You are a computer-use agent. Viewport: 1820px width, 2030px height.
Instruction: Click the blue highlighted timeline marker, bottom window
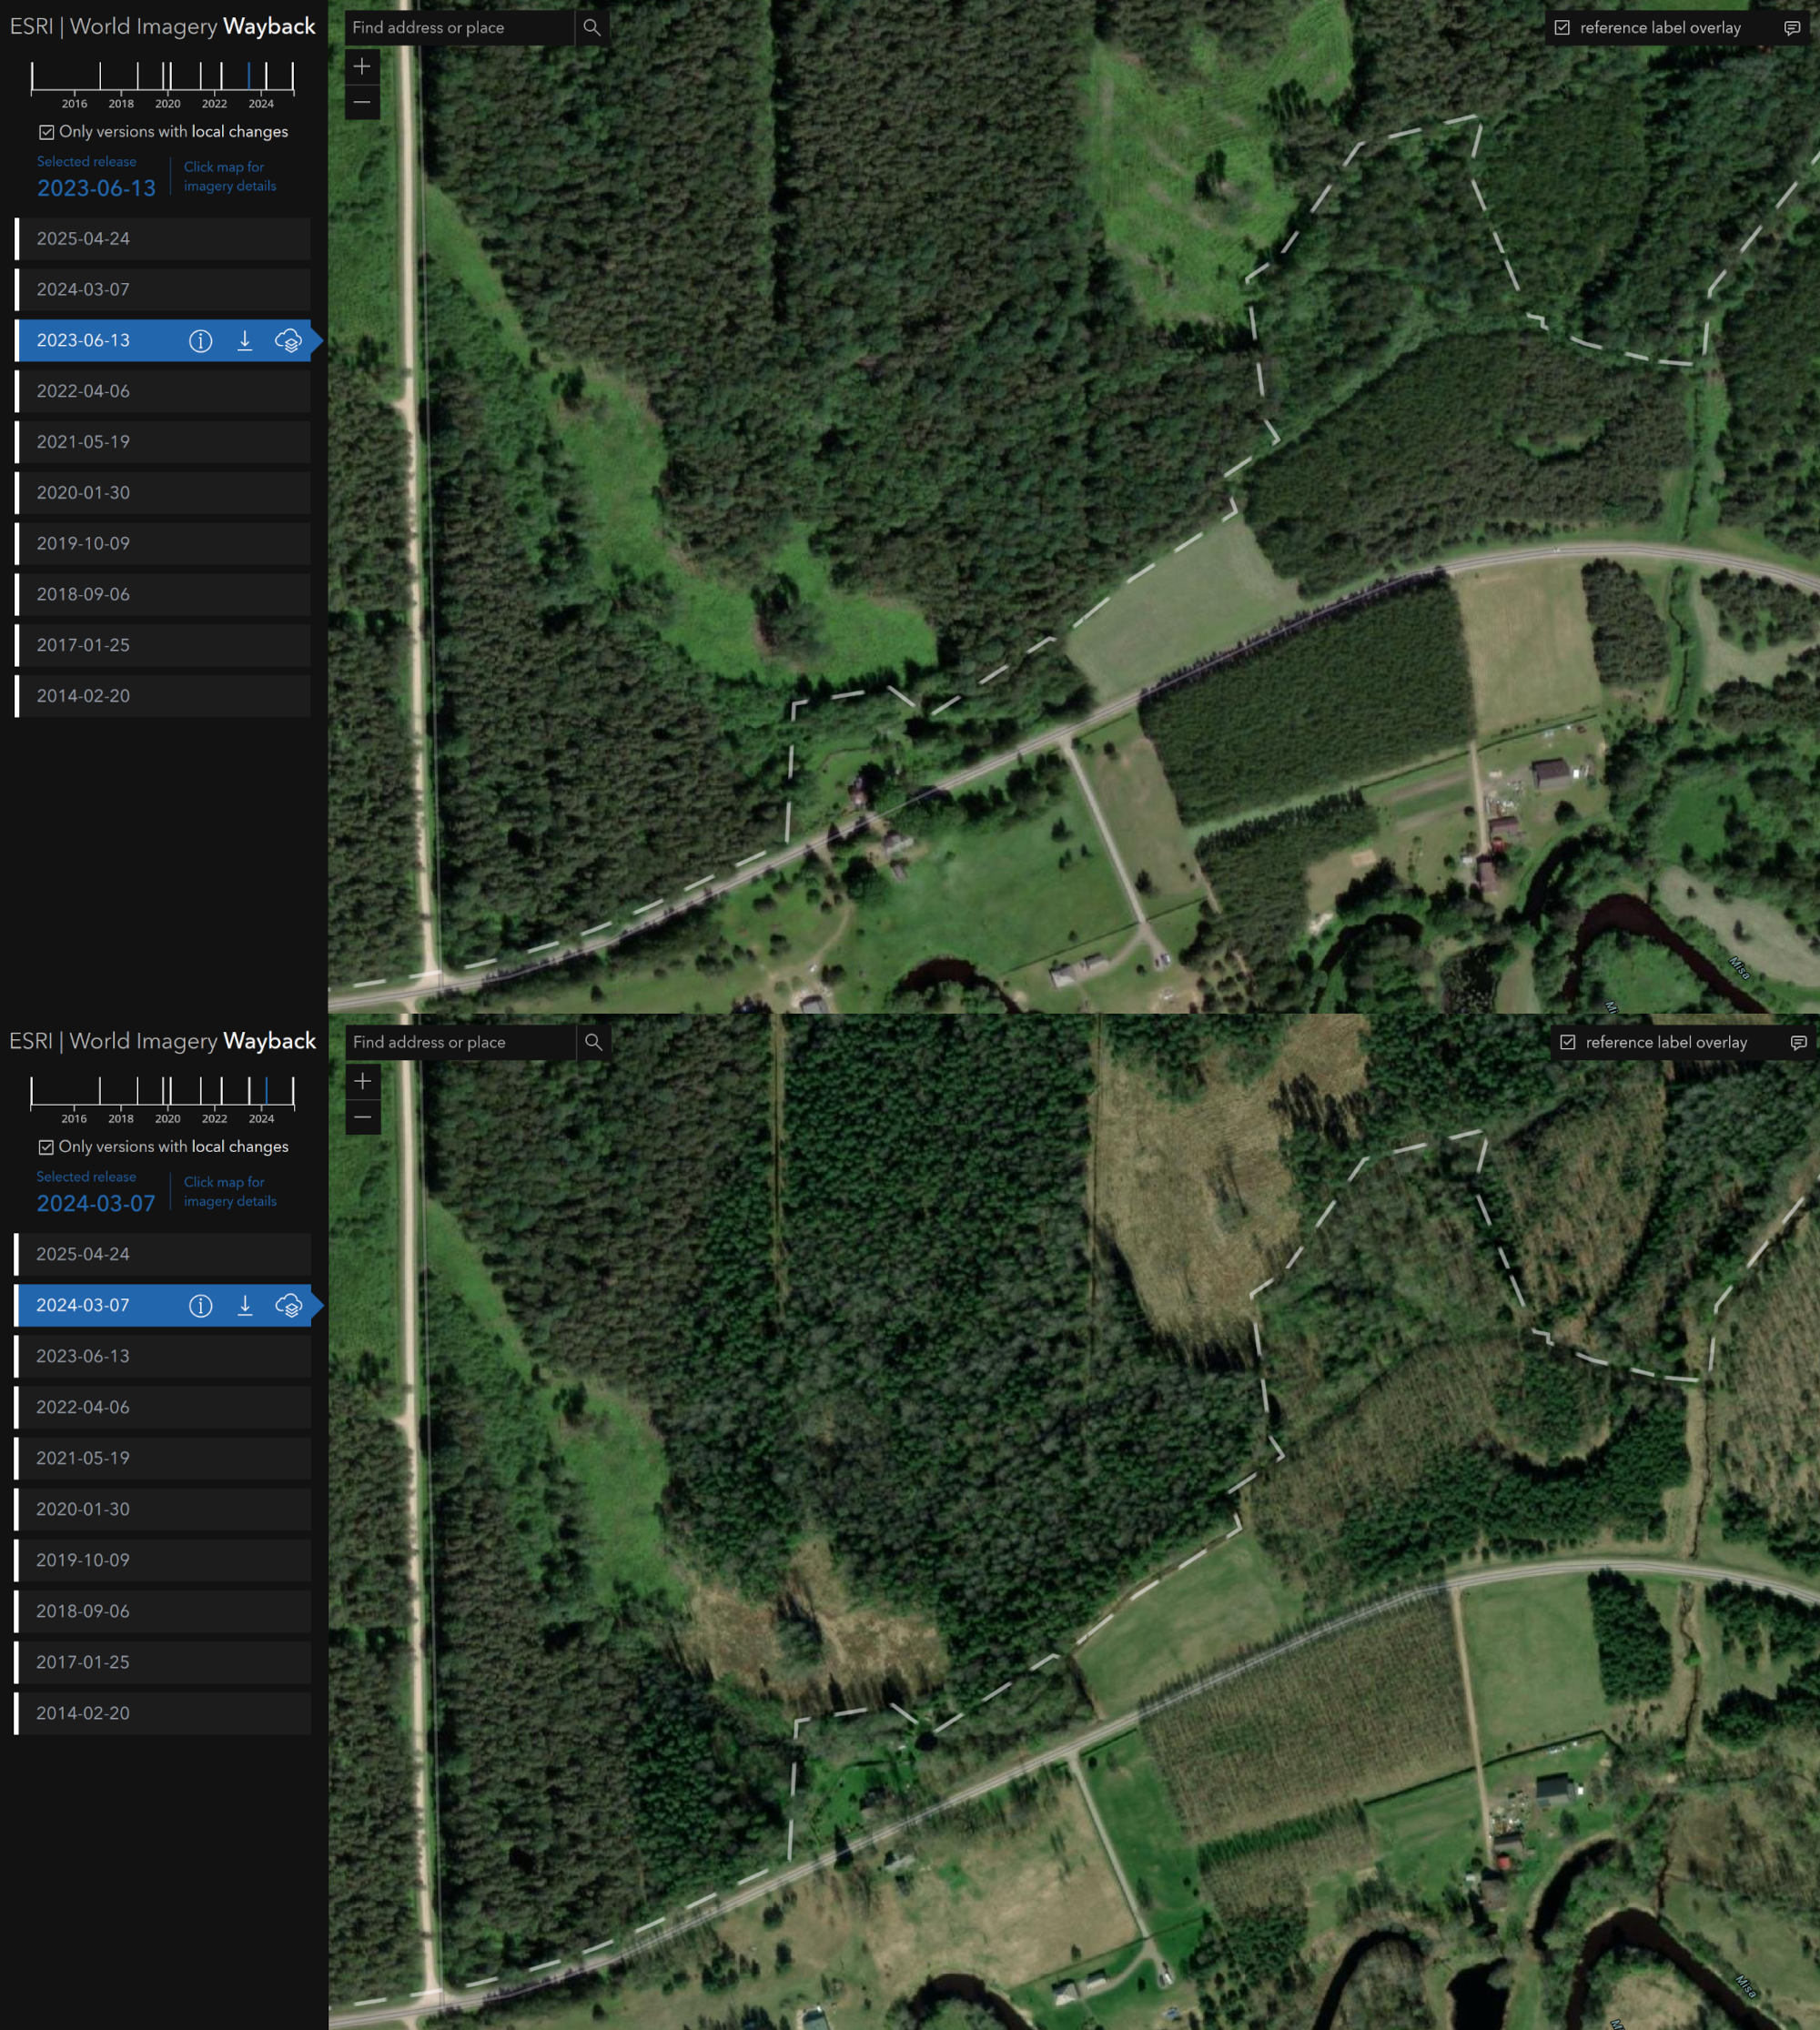(267, 1091)
